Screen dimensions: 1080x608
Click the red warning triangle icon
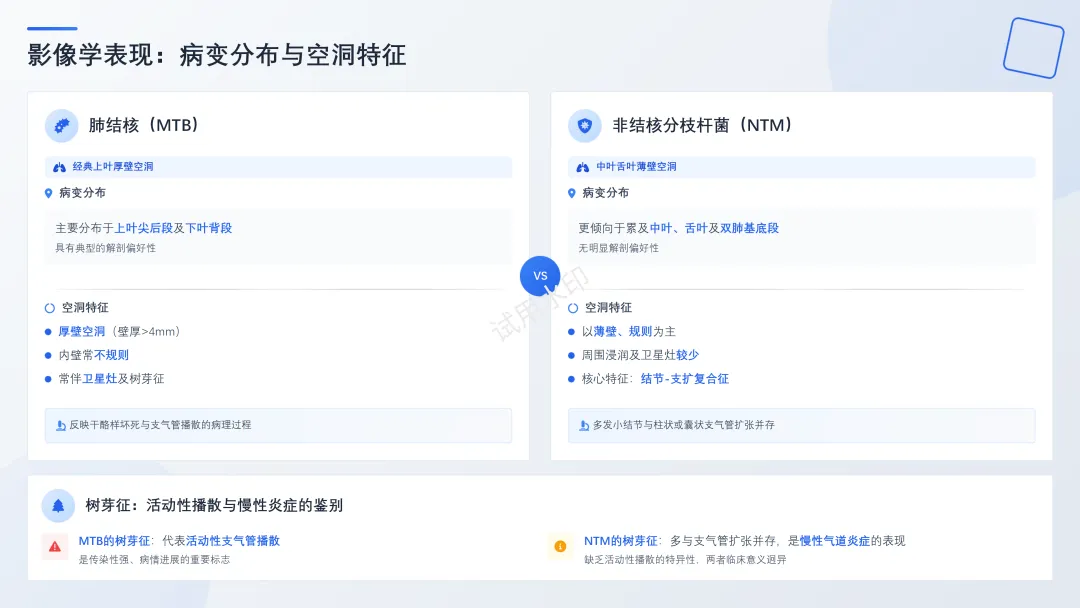pos(55,547)
